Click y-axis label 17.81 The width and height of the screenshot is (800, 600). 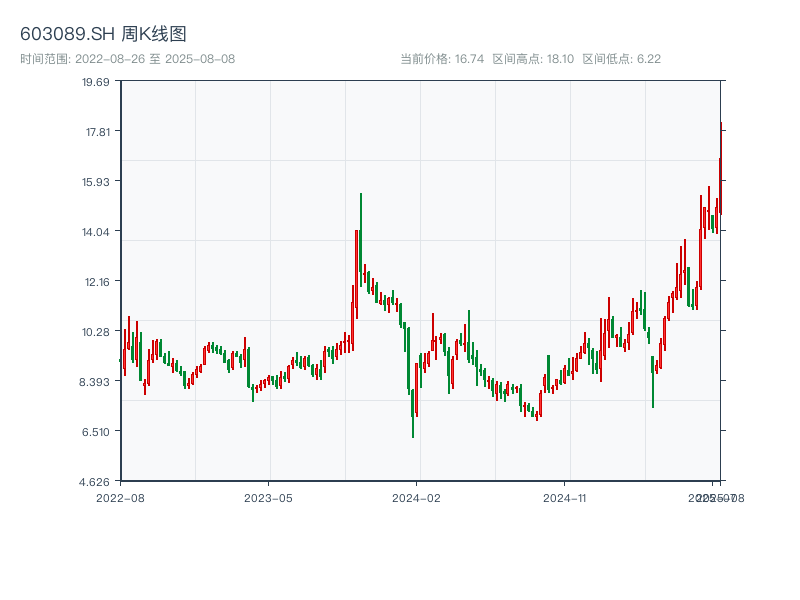pyautogui.click(x=97, y=132)
